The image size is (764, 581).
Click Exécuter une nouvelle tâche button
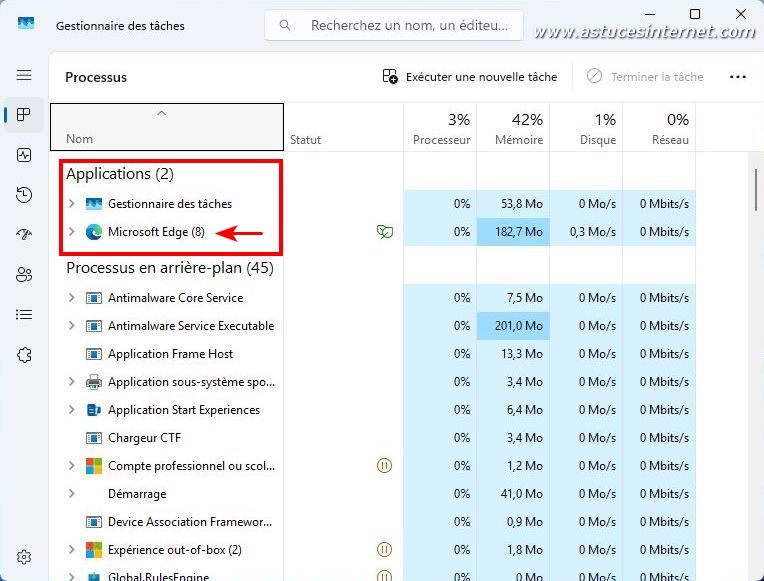point(469,77)
